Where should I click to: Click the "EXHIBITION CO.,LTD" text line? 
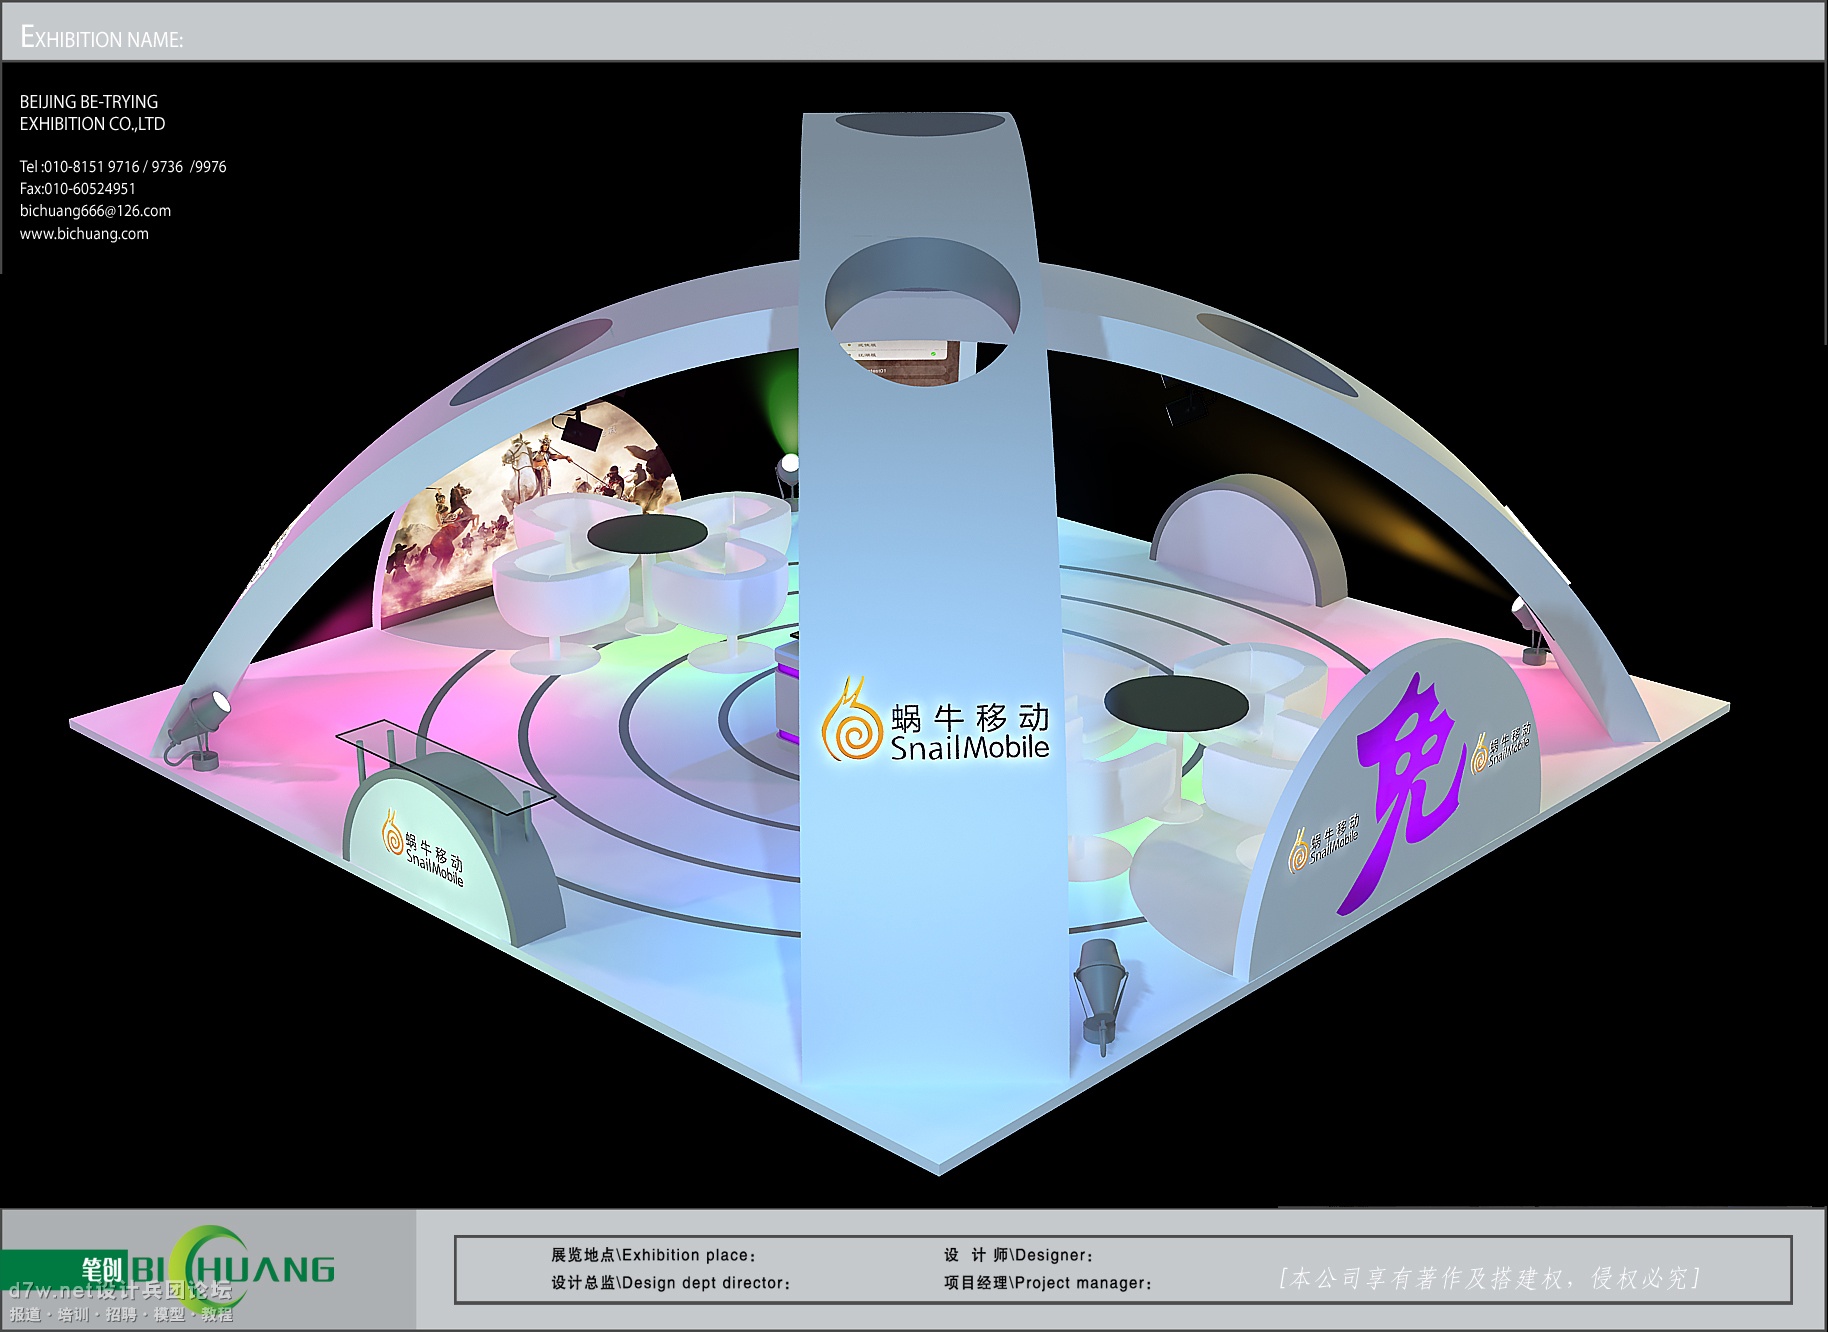pyautogui.click(x=93, y=124)
